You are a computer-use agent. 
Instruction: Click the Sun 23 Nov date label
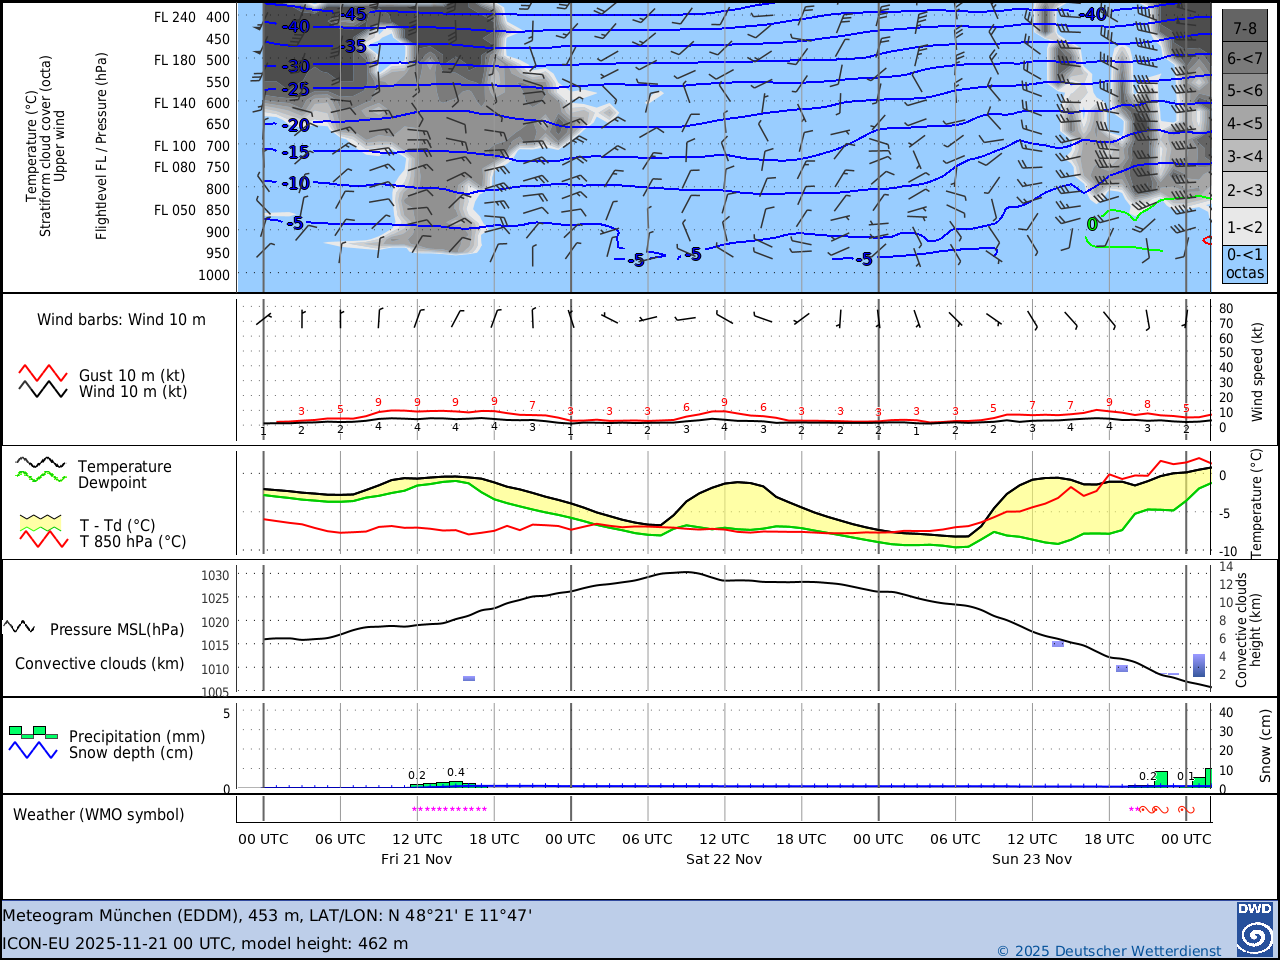1032,859
